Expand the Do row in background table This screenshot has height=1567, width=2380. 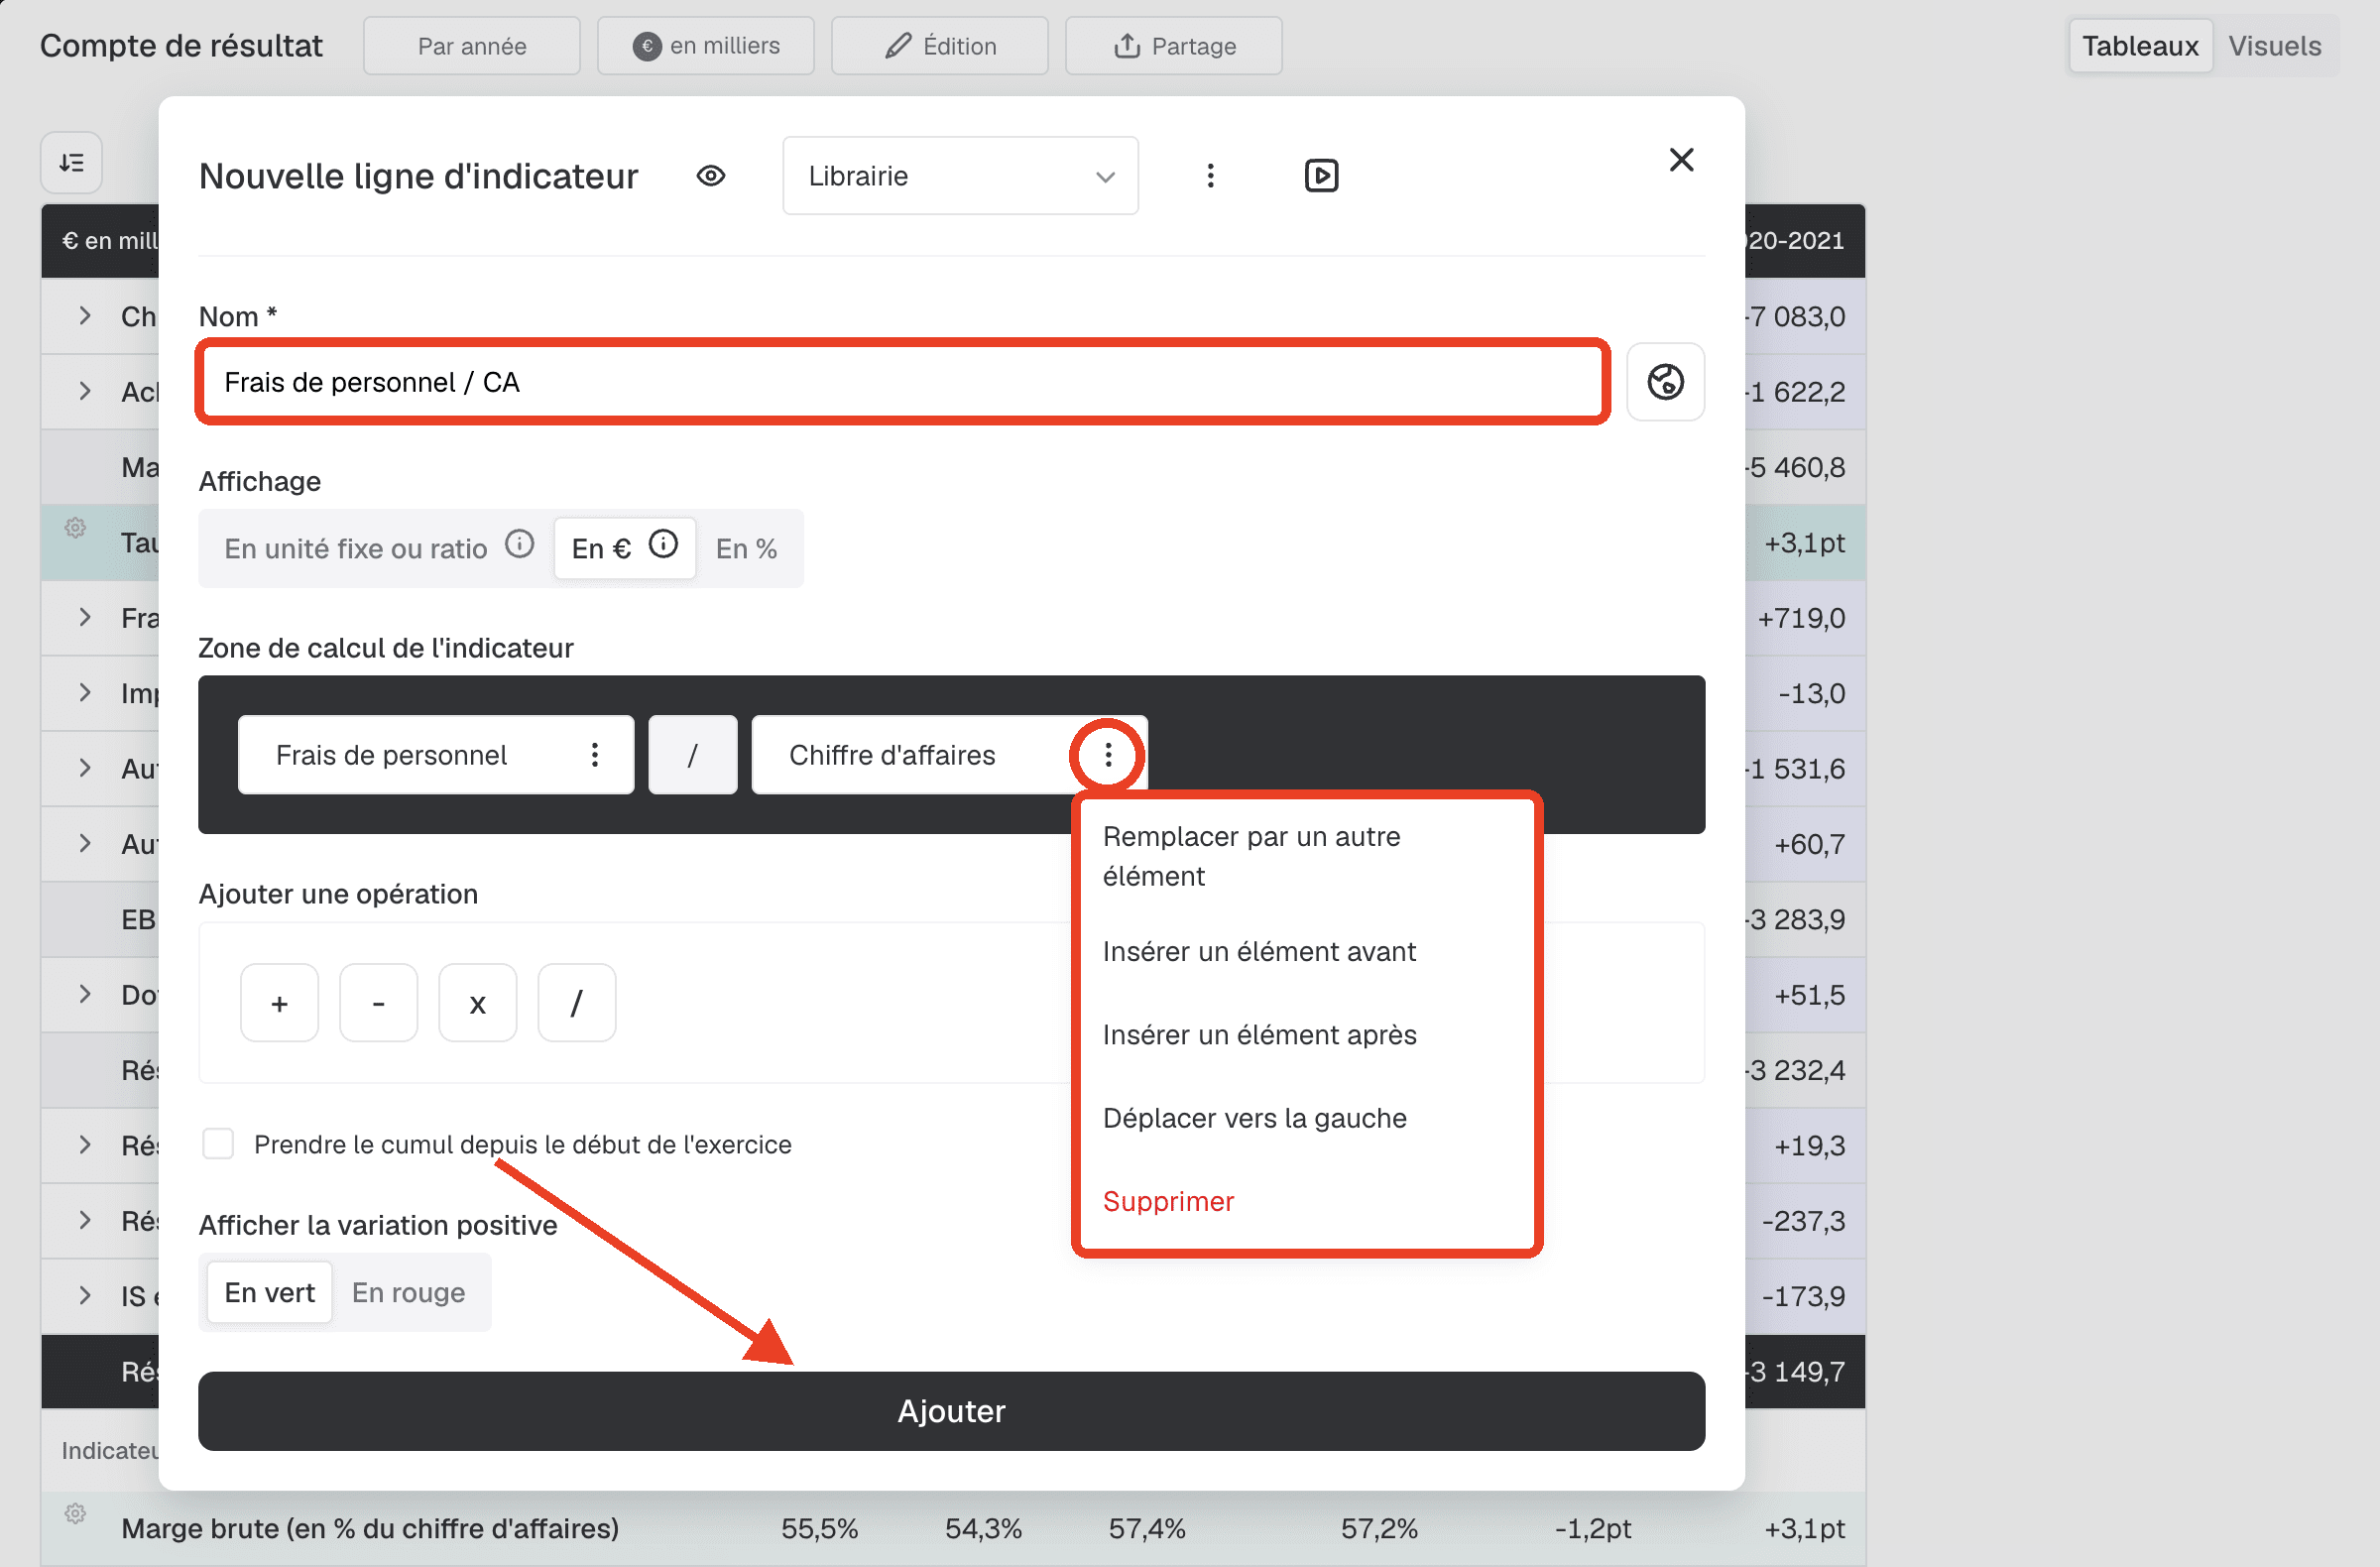pyautogui.click(x=85, y=995)
